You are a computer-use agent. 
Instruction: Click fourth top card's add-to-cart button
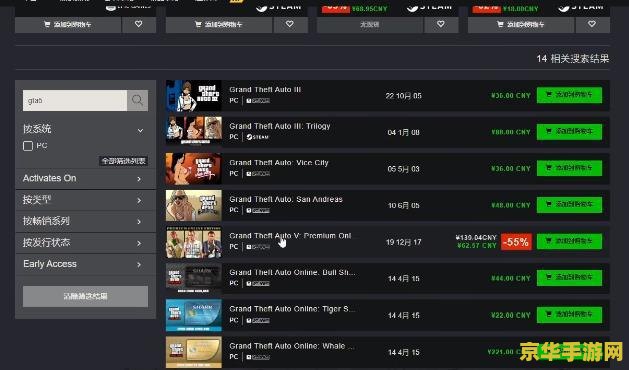click(x=521, y=24)
